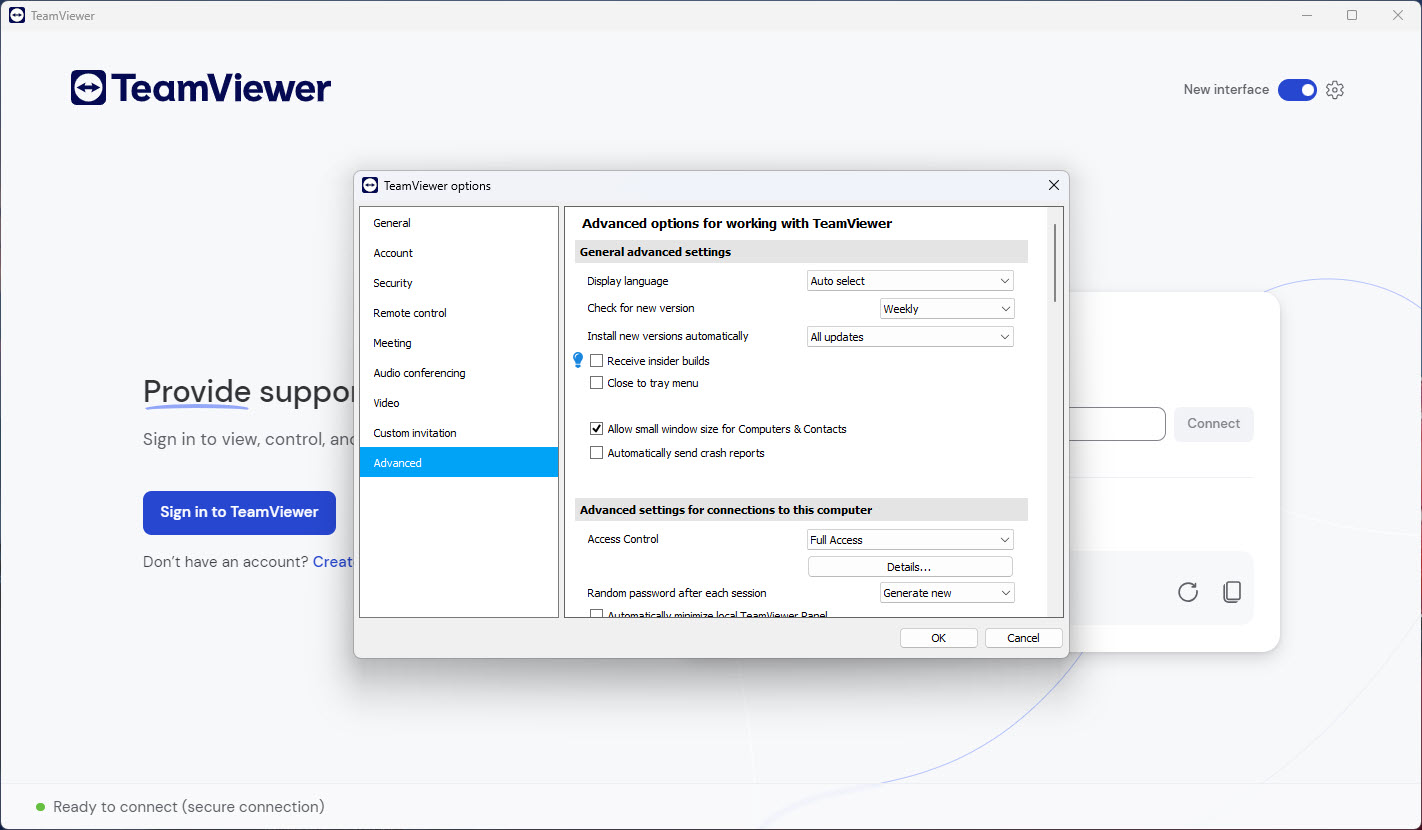Click the refresh password icon in main window
Screen dimensions: 1422x830
tap(1188, 592)
